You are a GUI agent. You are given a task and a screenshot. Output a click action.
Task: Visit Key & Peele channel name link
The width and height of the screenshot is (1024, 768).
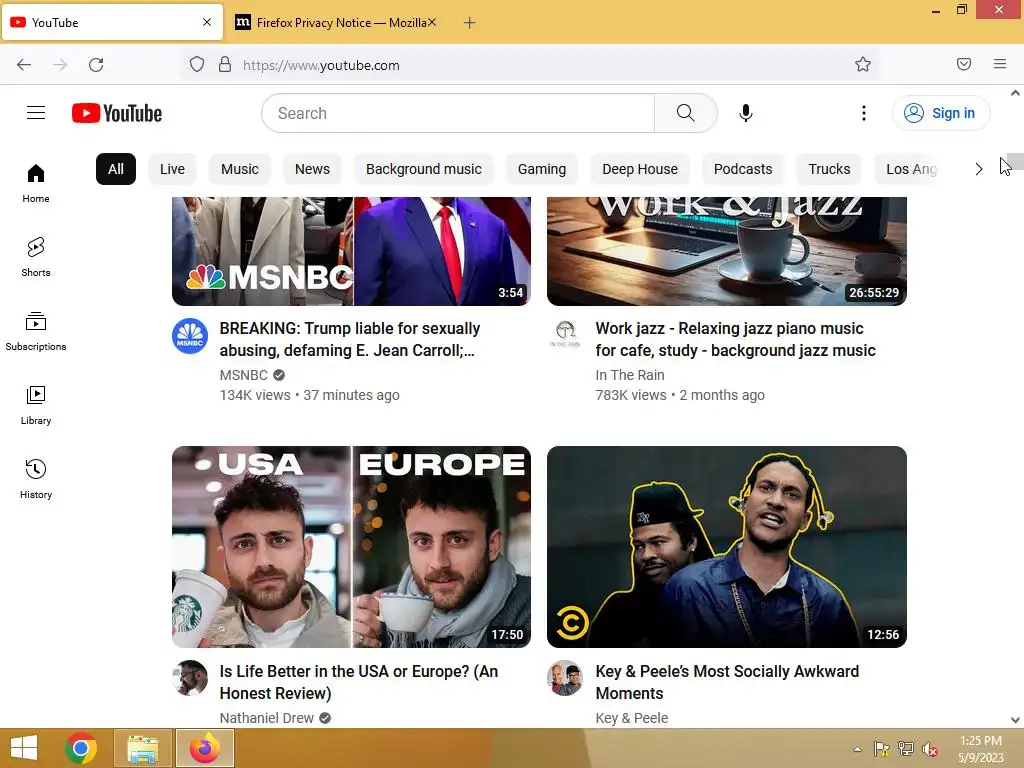click(x=632, y=718)
